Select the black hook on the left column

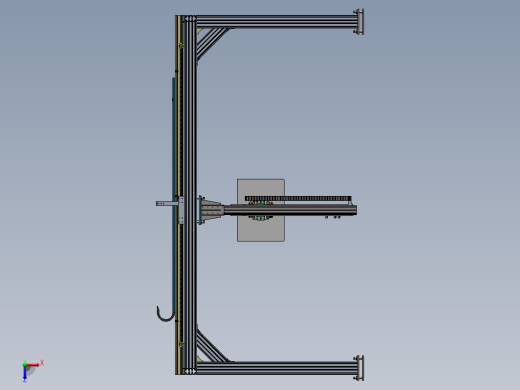(x=165, y=314)
